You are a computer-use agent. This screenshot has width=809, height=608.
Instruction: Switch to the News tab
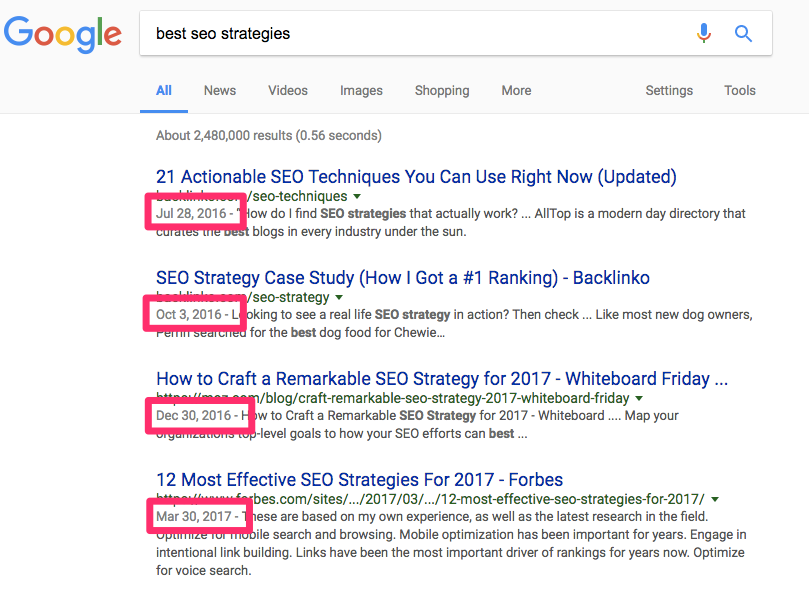coord(220,90)
